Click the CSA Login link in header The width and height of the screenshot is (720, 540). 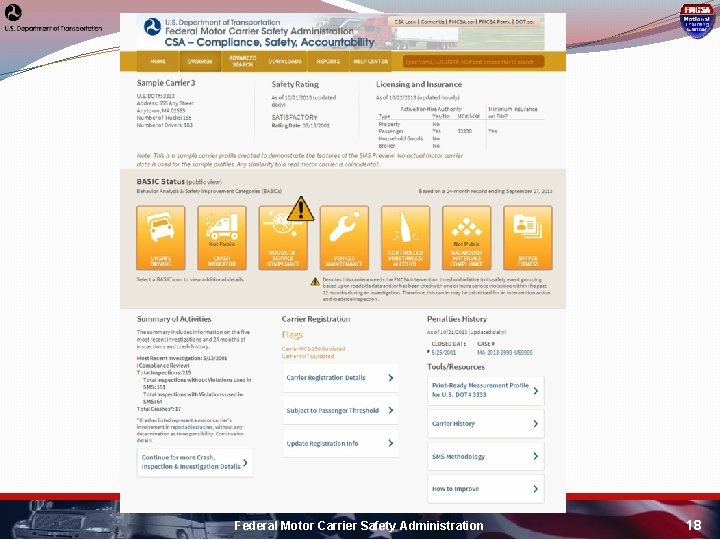pos(405,22)
